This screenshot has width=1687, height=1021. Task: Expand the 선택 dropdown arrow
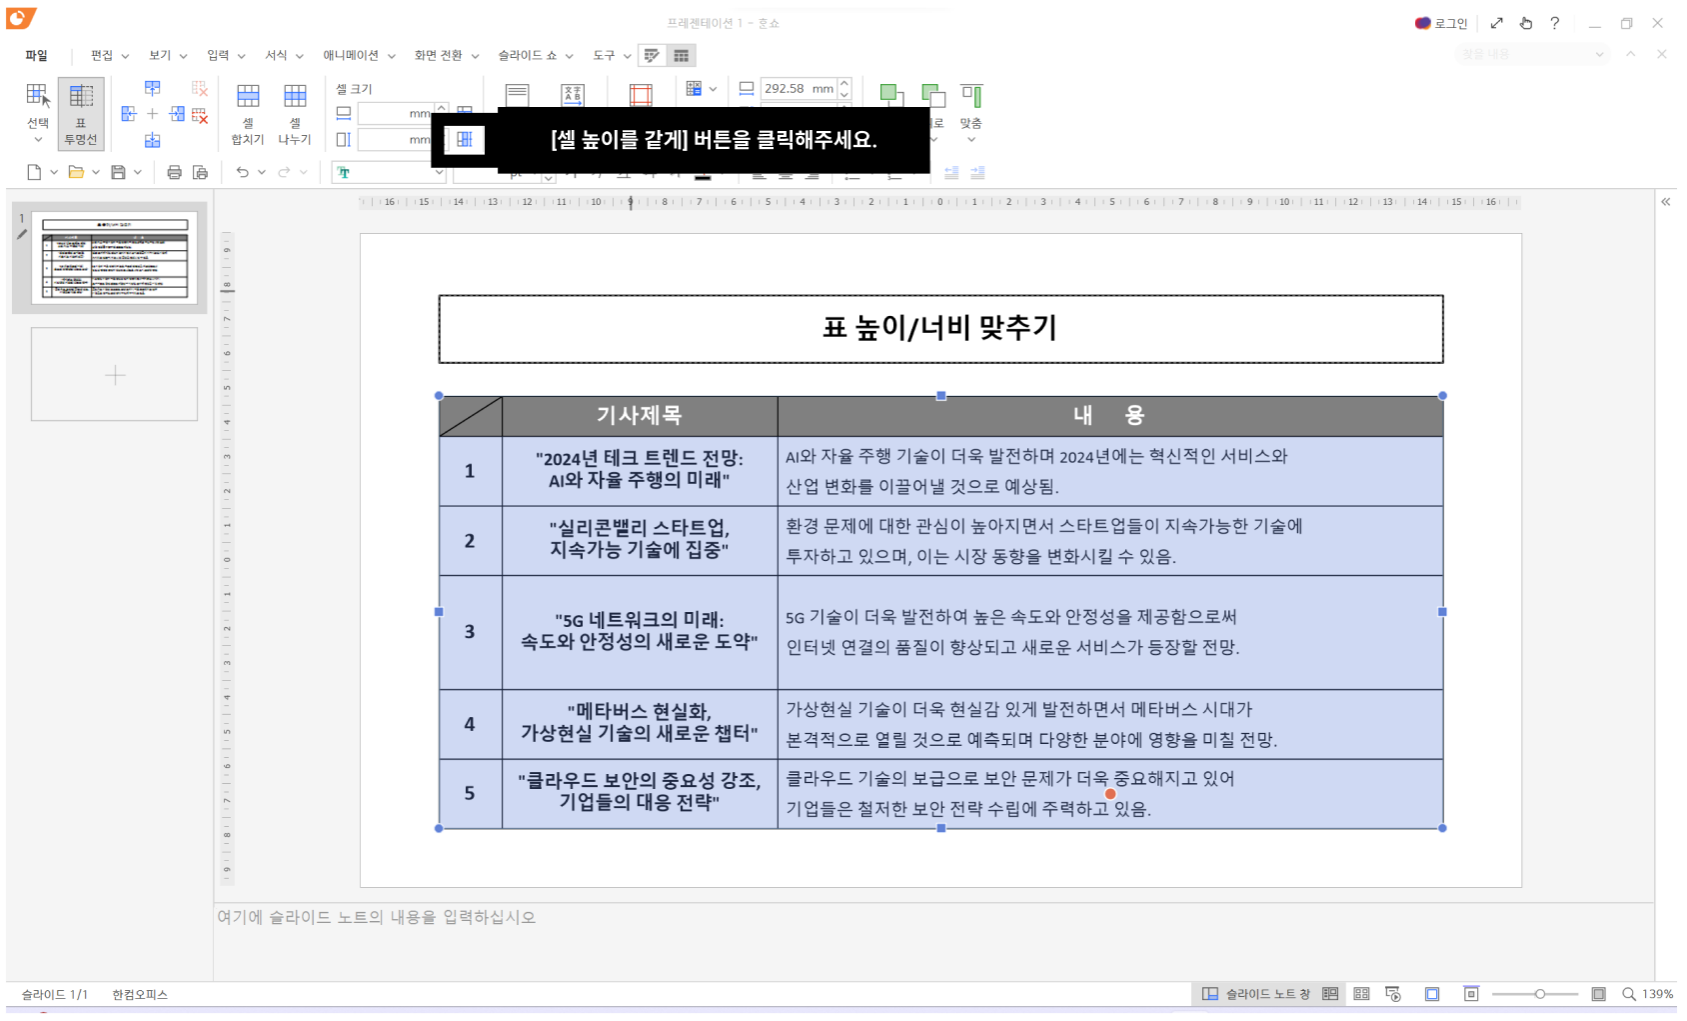click(x=38, y=140)
